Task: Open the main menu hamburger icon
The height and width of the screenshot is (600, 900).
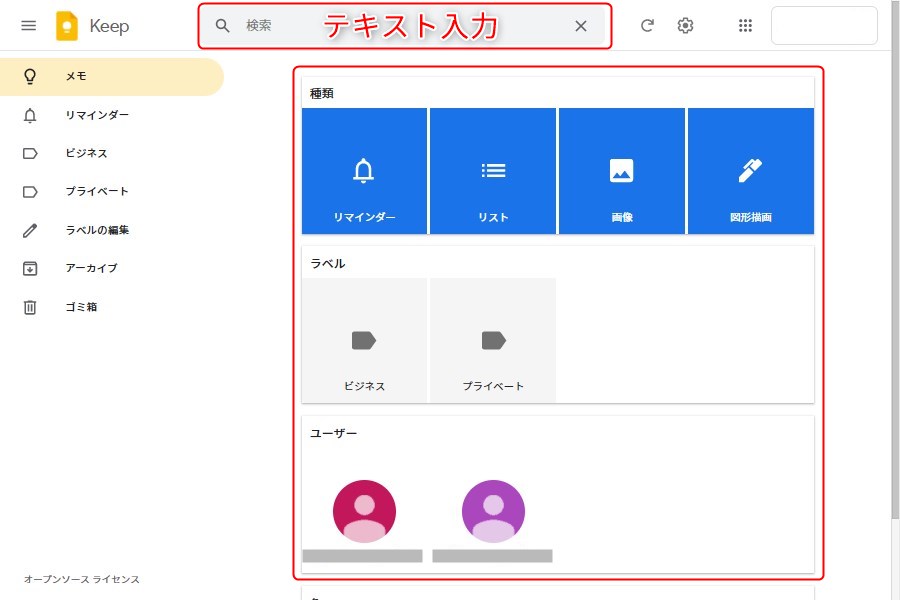Action: (x=29, y=26)
